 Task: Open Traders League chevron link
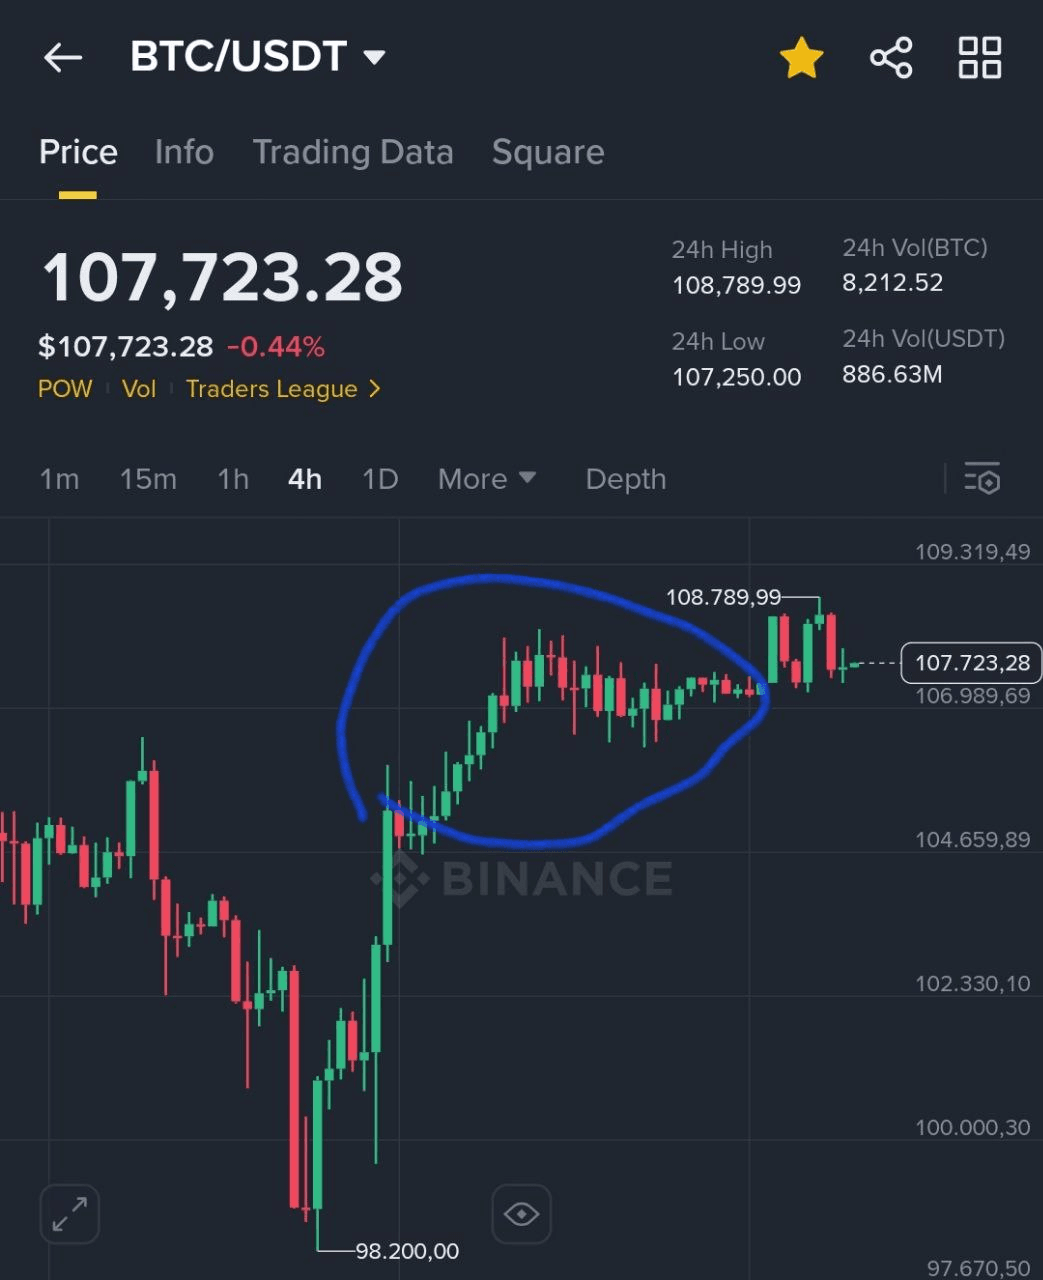click(x=283, y=389)
